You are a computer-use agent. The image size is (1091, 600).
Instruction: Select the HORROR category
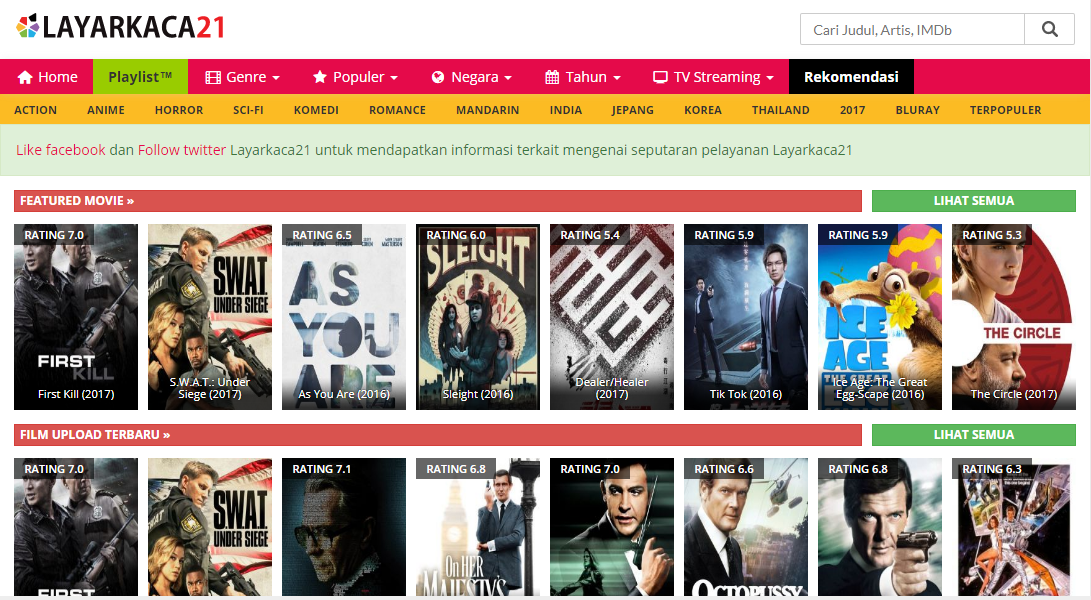coord(179,110)
